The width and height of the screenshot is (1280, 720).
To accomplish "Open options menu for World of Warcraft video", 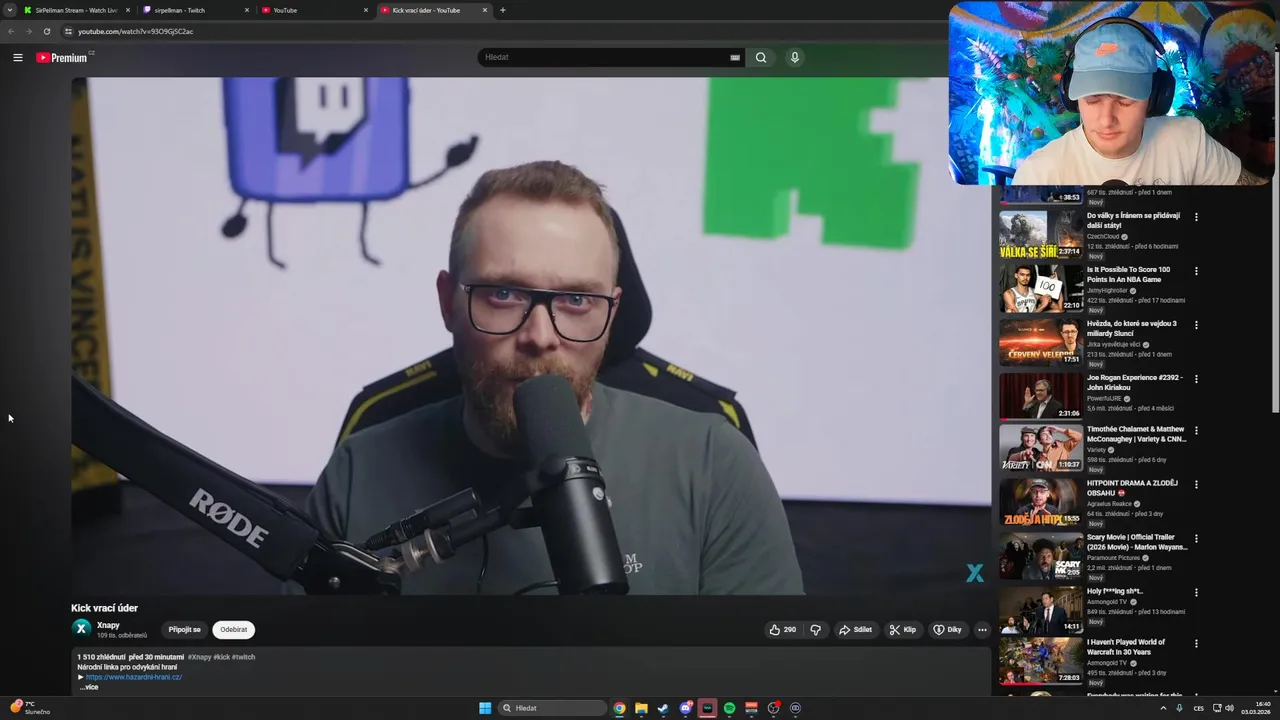I will (1196, 644).
